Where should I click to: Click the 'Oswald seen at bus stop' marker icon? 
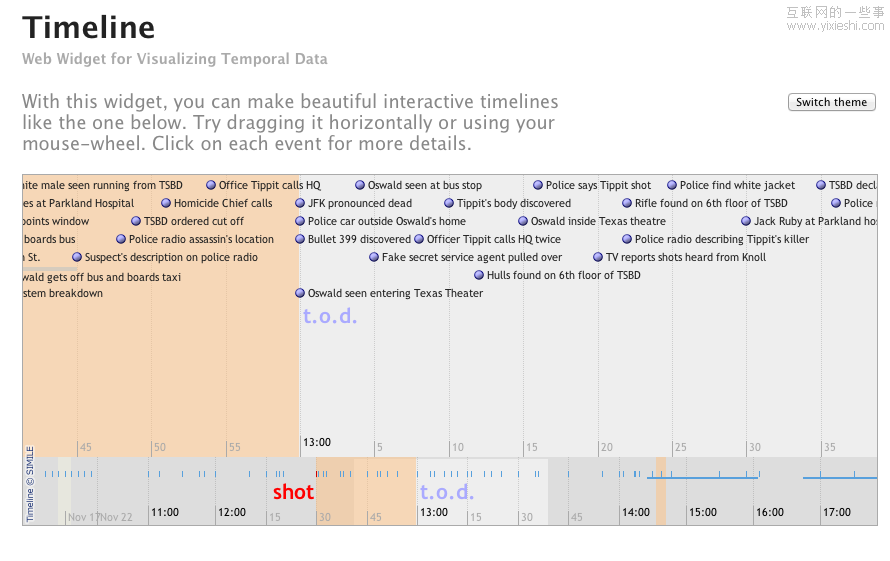coord(360,185)
